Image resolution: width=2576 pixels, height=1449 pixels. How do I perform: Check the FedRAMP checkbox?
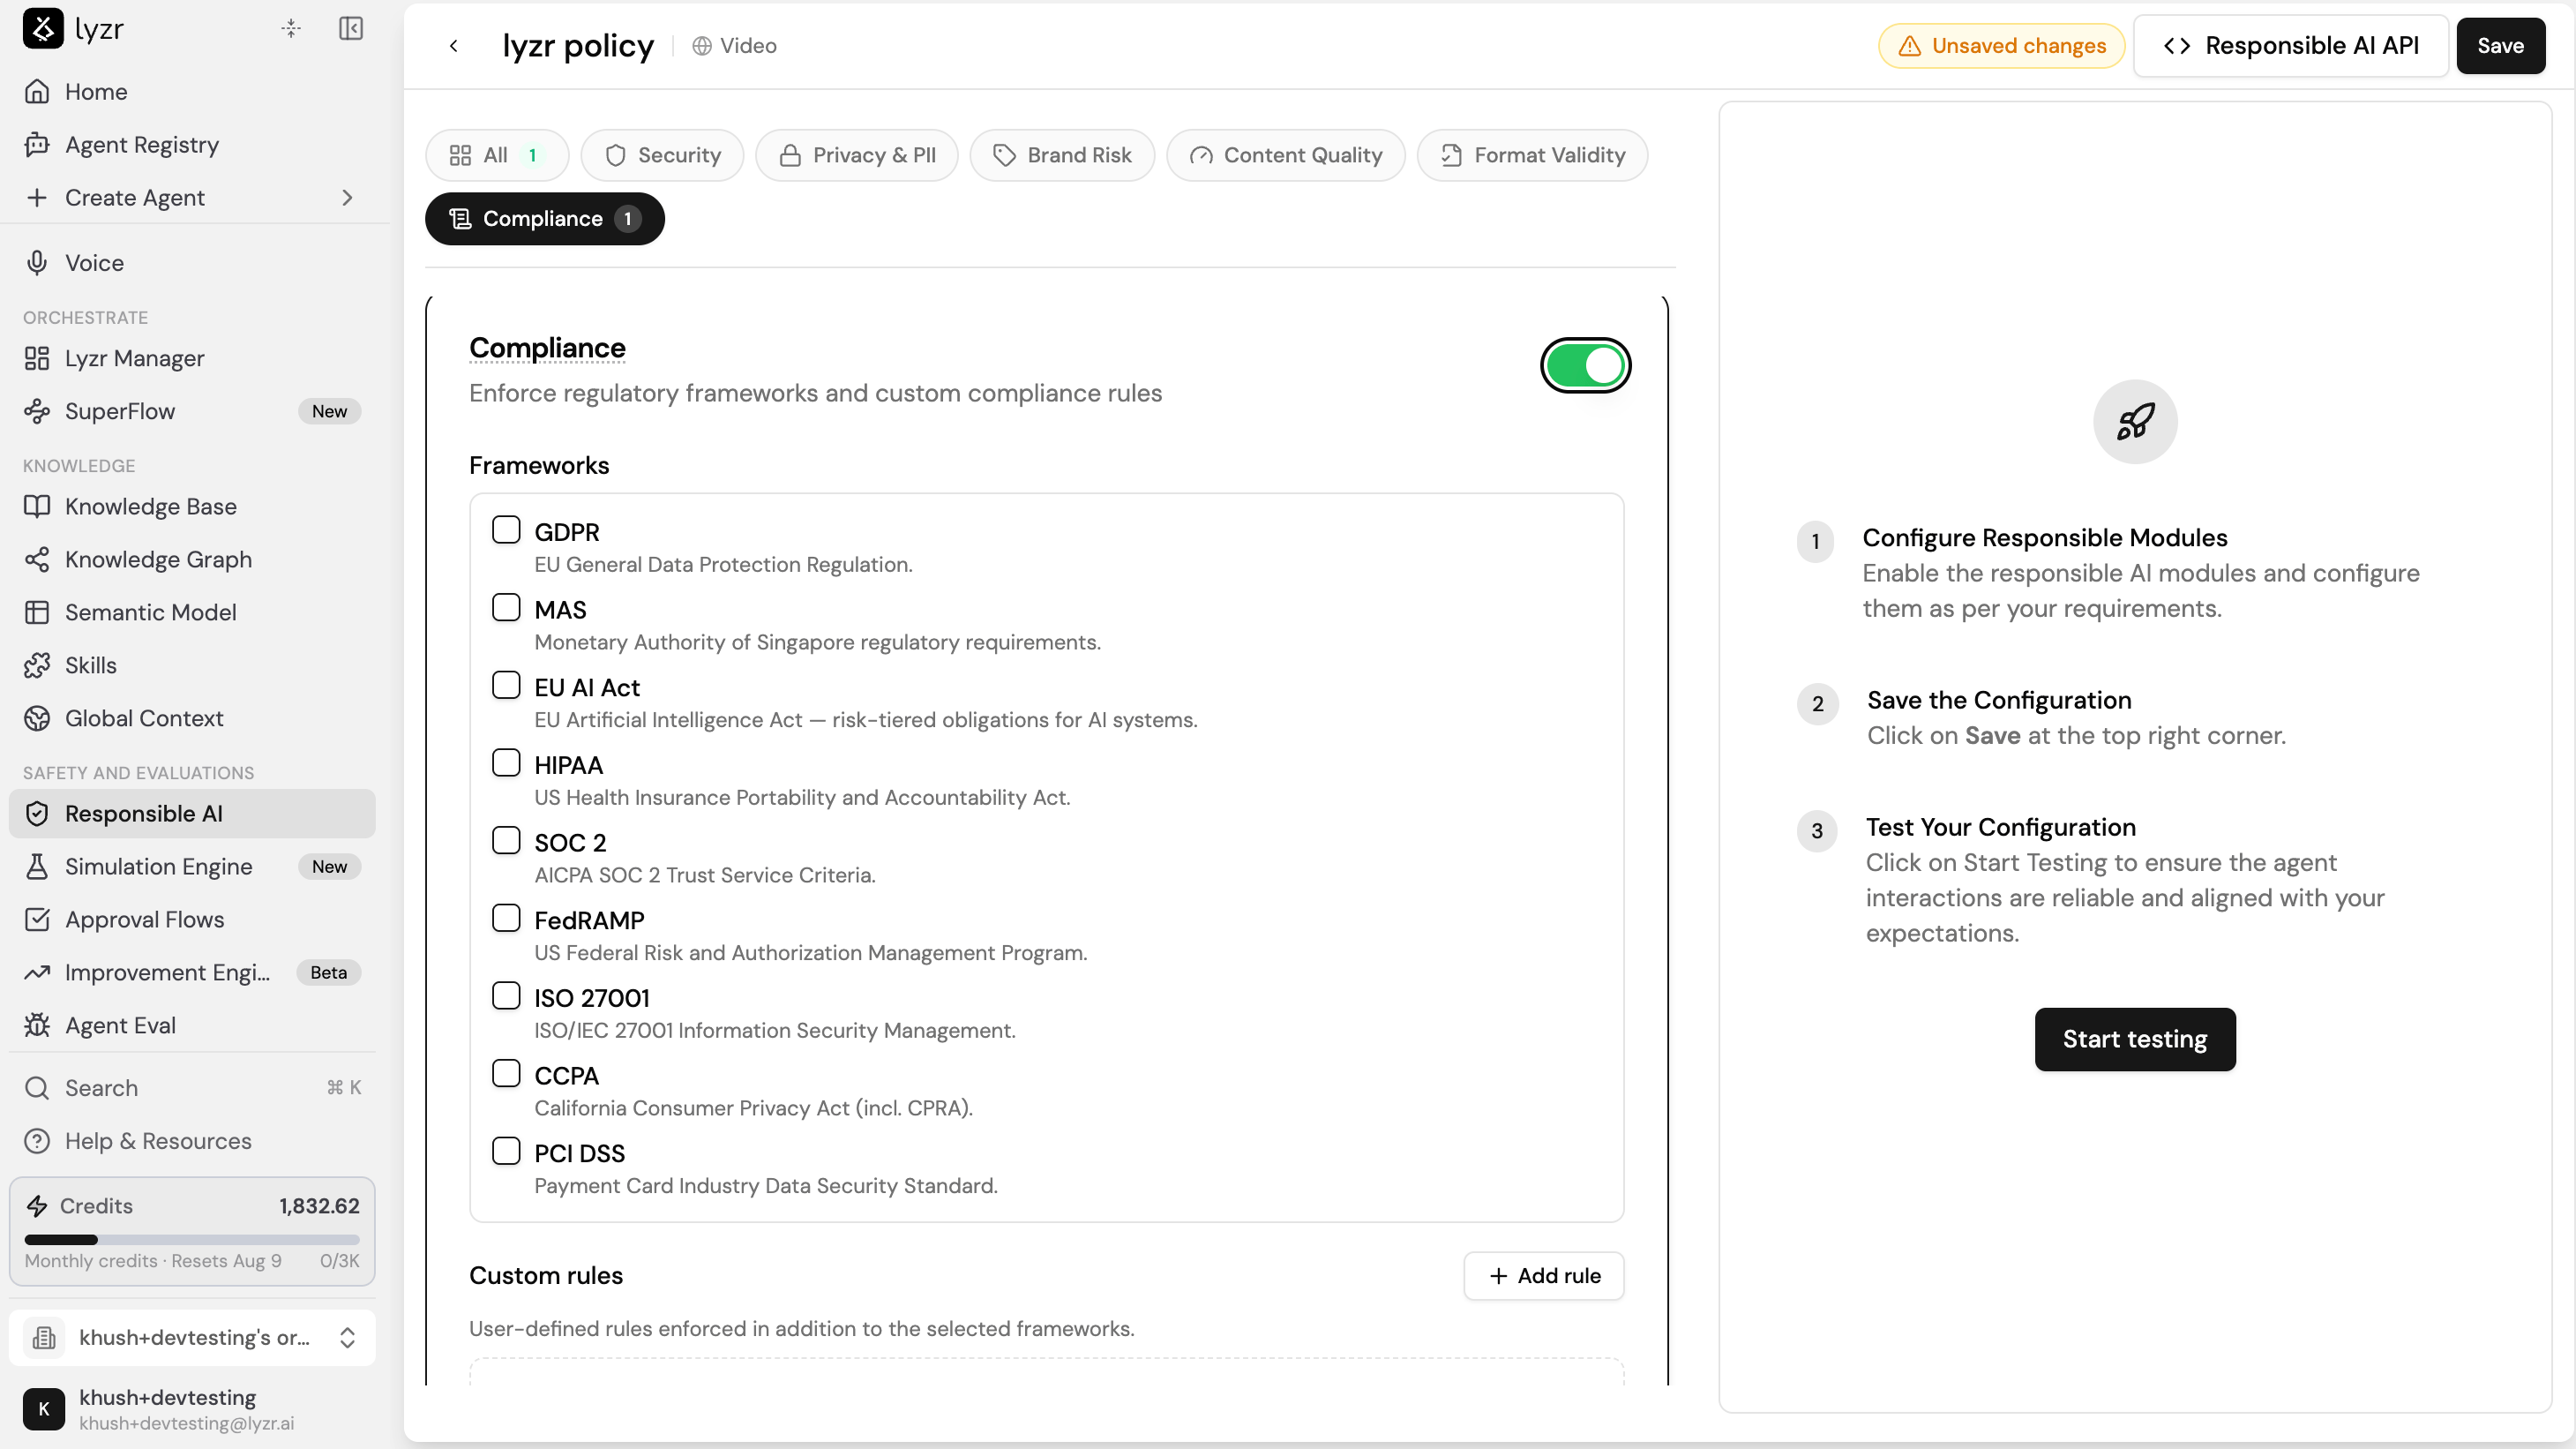click(x=506, y=918)
